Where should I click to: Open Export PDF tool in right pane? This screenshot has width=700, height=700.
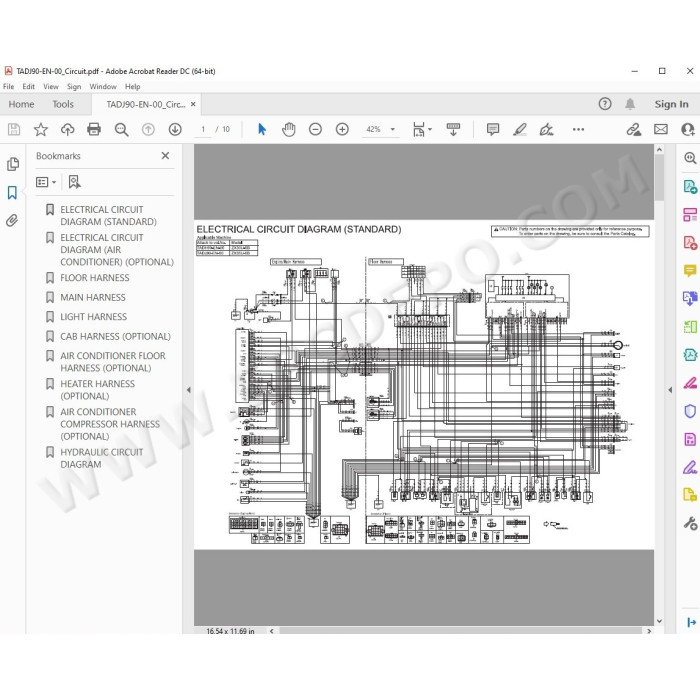tap(690, 186)
